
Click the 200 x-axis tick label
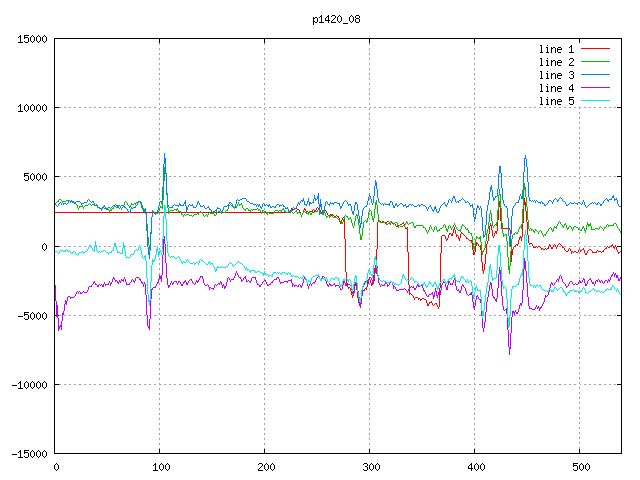pos(265,467)
